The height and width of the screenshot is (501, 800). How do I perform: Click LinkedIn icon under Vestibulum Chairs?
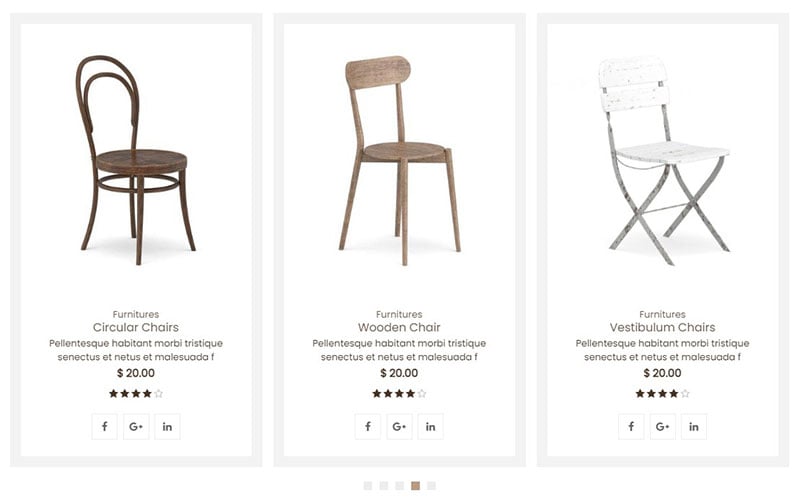pyautogui.click(x=694, y=427)
